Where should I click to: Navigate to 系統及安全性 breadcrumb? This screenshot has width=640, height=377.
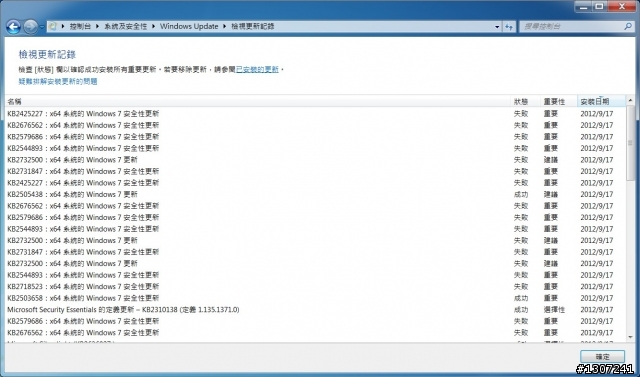click(x=126, y=27)
